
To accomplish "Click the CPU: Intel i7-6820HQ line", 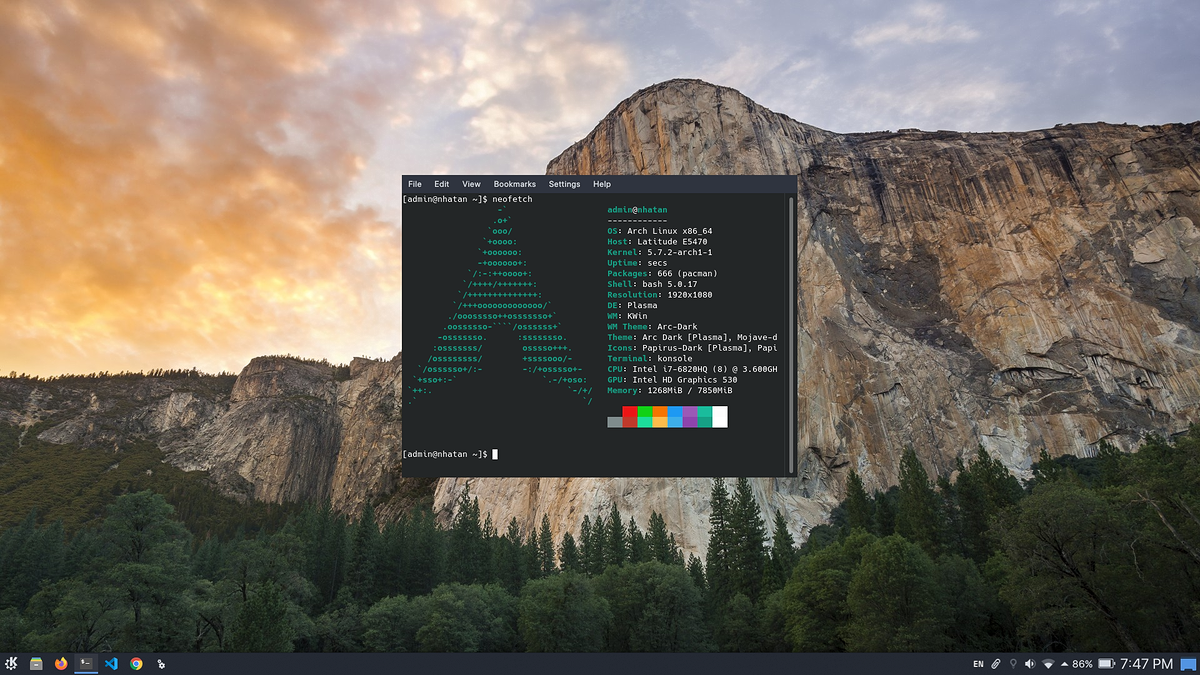I will pyautogui.click(x=692, y=370).
